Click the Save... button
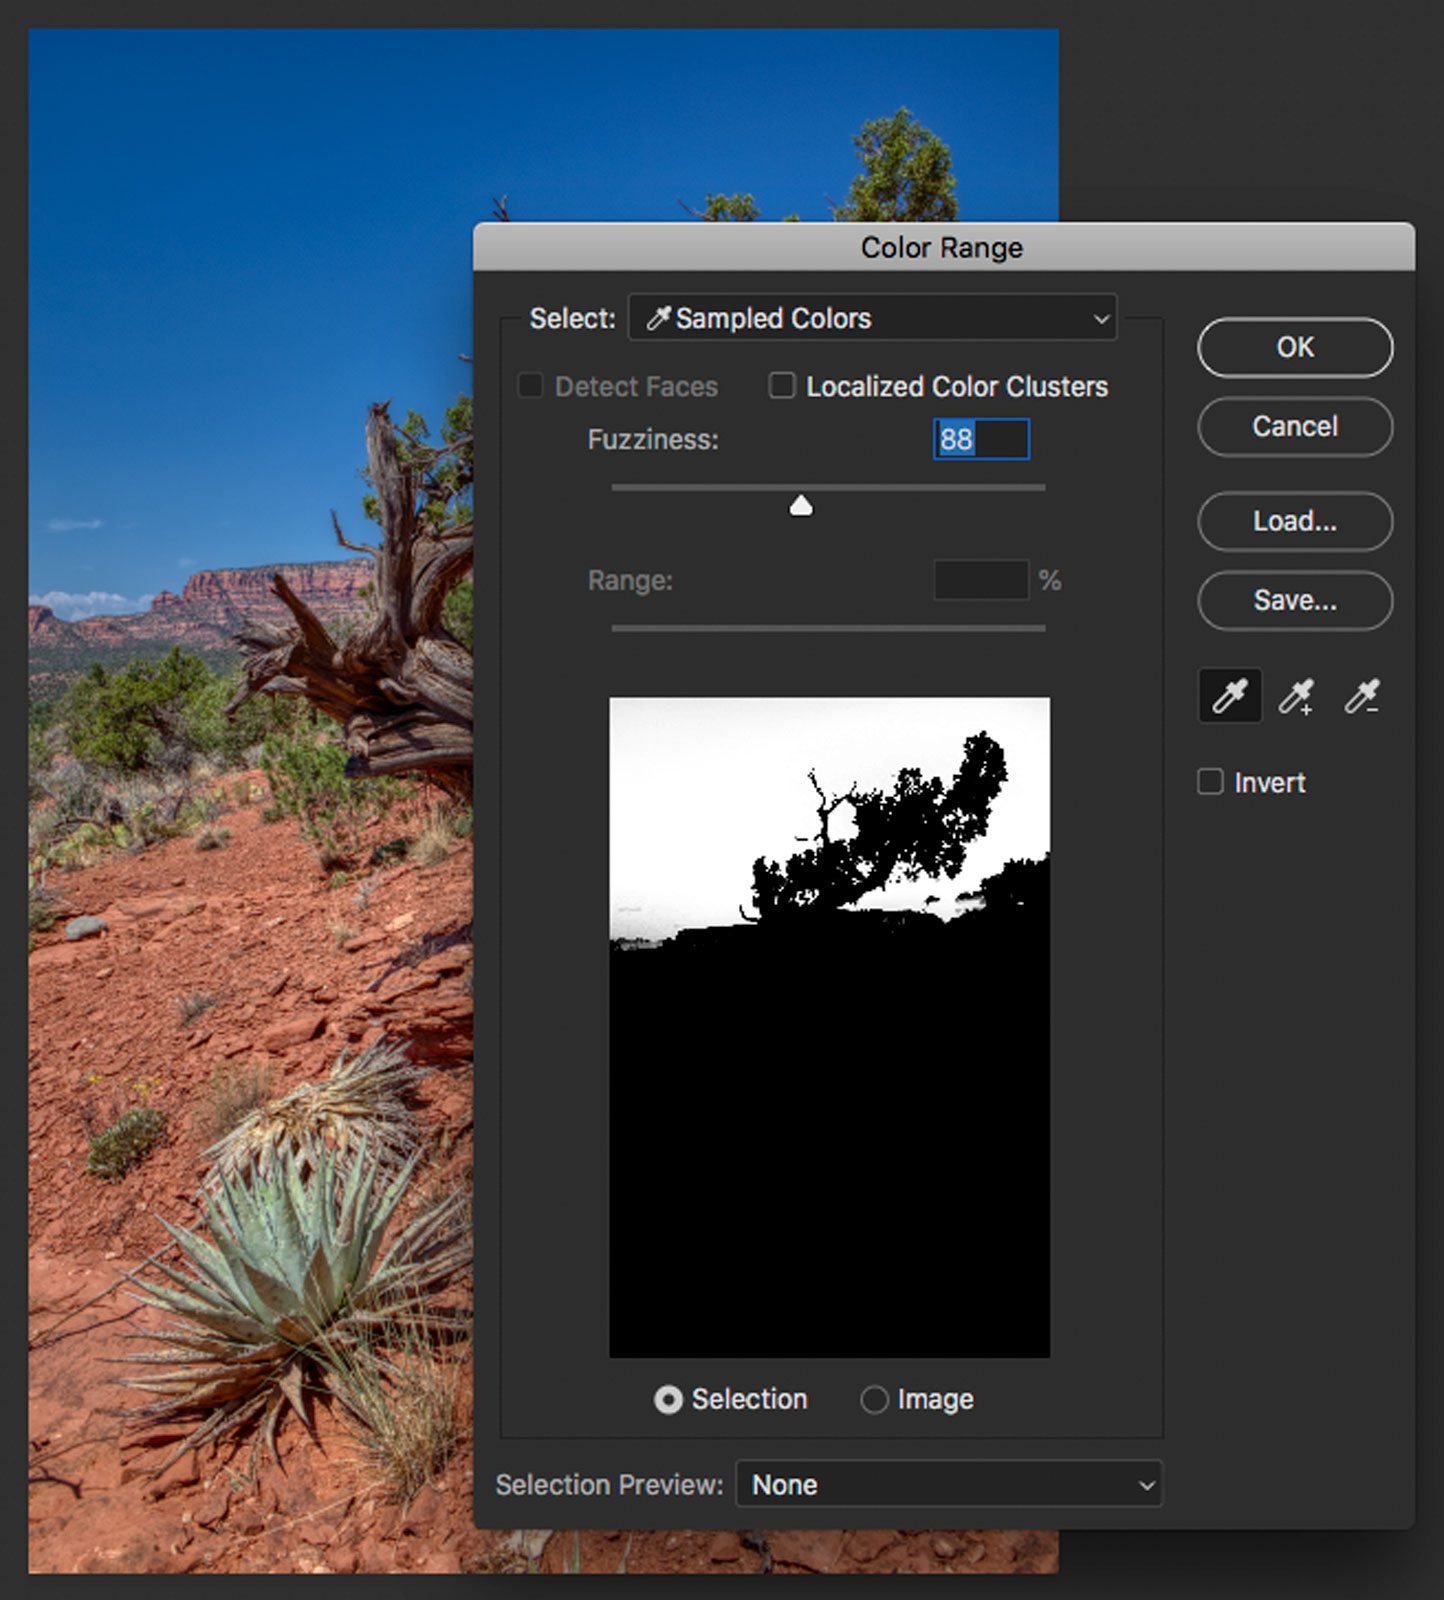The image size is (1444, 1600). point(1295,601)
